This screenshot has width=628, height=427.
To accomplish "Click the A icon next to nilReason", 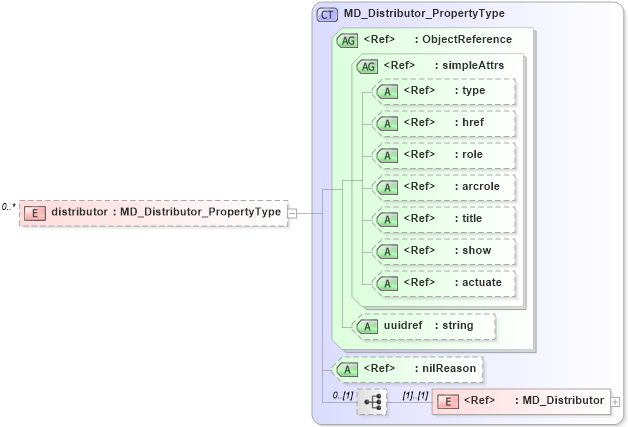I will (x=347, y=370).
